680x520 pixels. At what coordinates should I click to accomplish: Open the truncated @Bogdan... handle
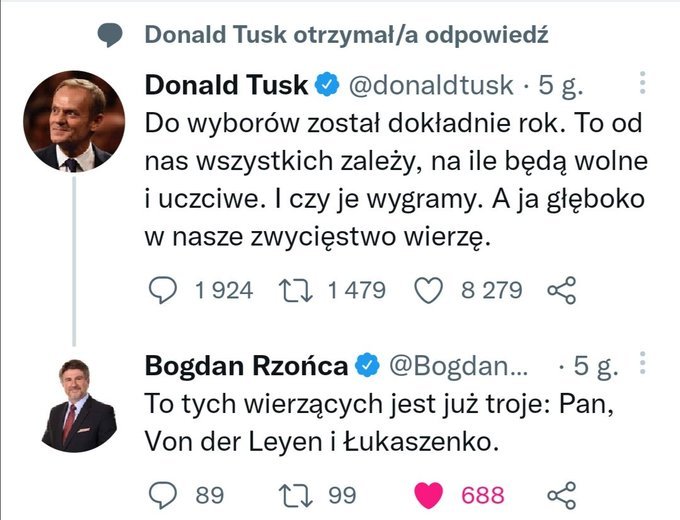coord(463,367)
